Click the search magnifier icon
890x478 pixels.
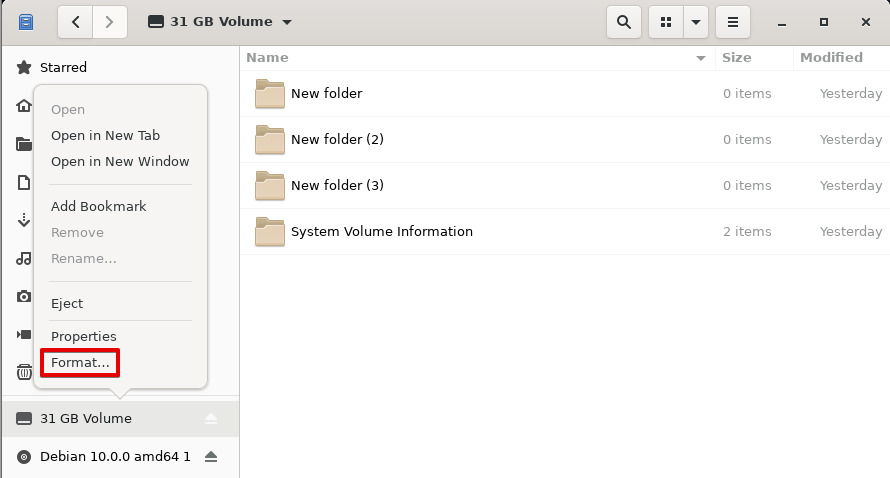coord(624,22)
